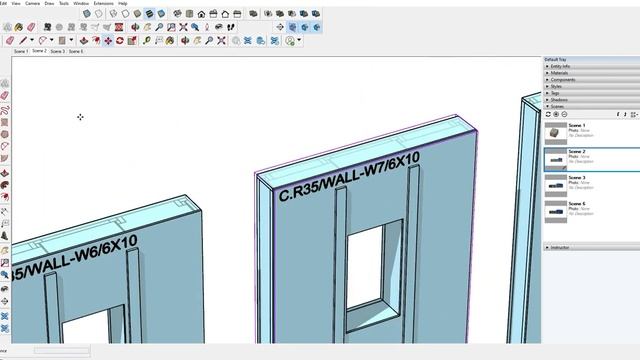Image resolution: width=640 pixels, height=360 pixels.
Task: Expand the Instructor tray panel
Action: [591, 247]
